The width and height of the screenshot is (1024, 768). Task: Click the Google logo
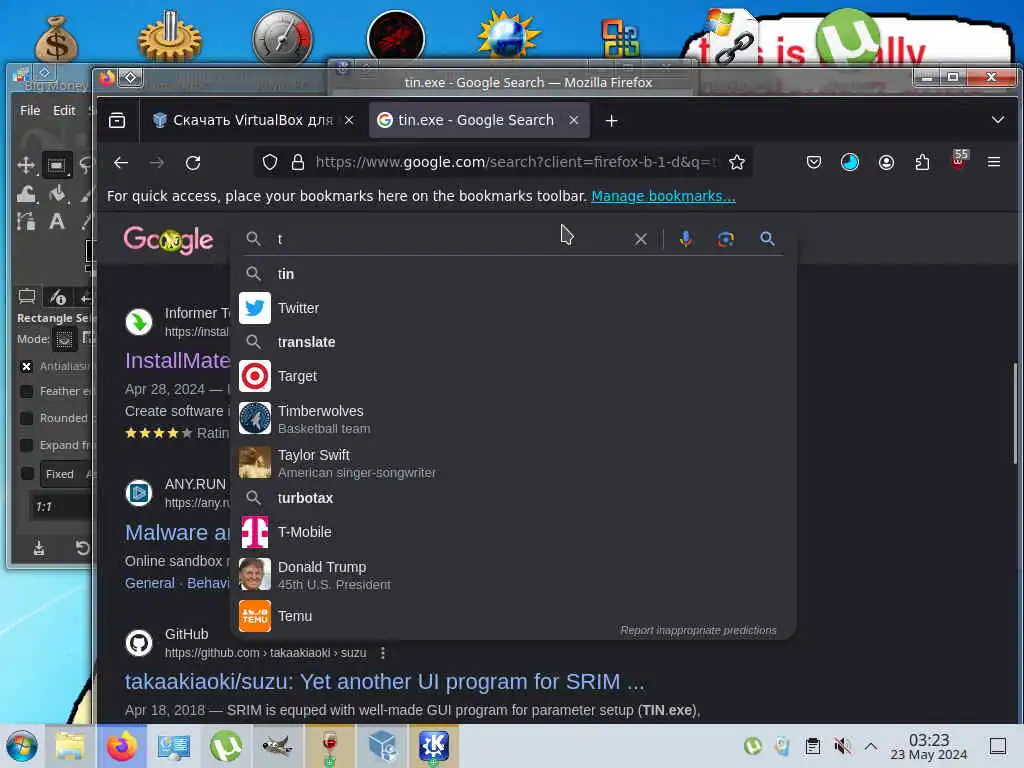[x=168, y=240]
